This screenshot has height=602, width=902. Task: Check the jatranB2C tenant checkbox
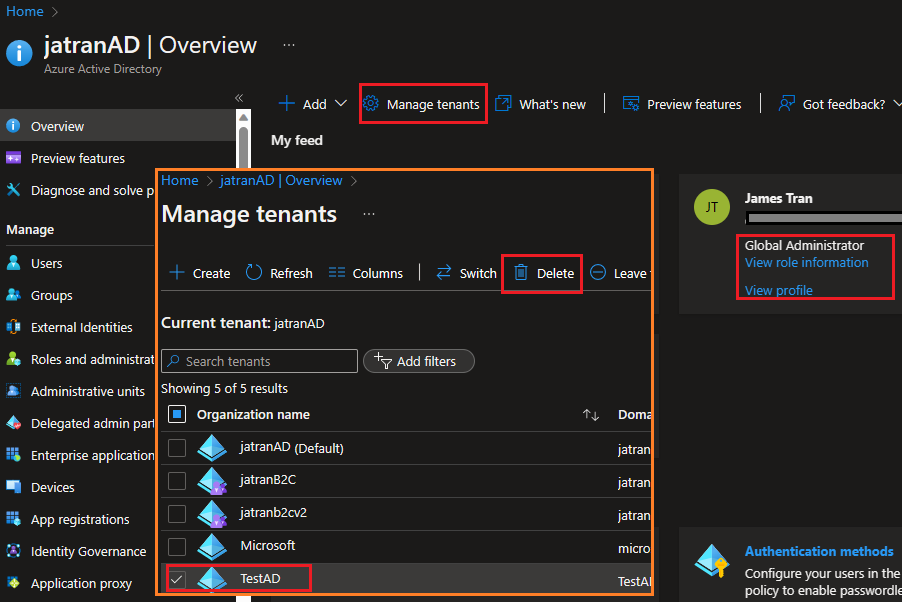[x=177, y=481]
